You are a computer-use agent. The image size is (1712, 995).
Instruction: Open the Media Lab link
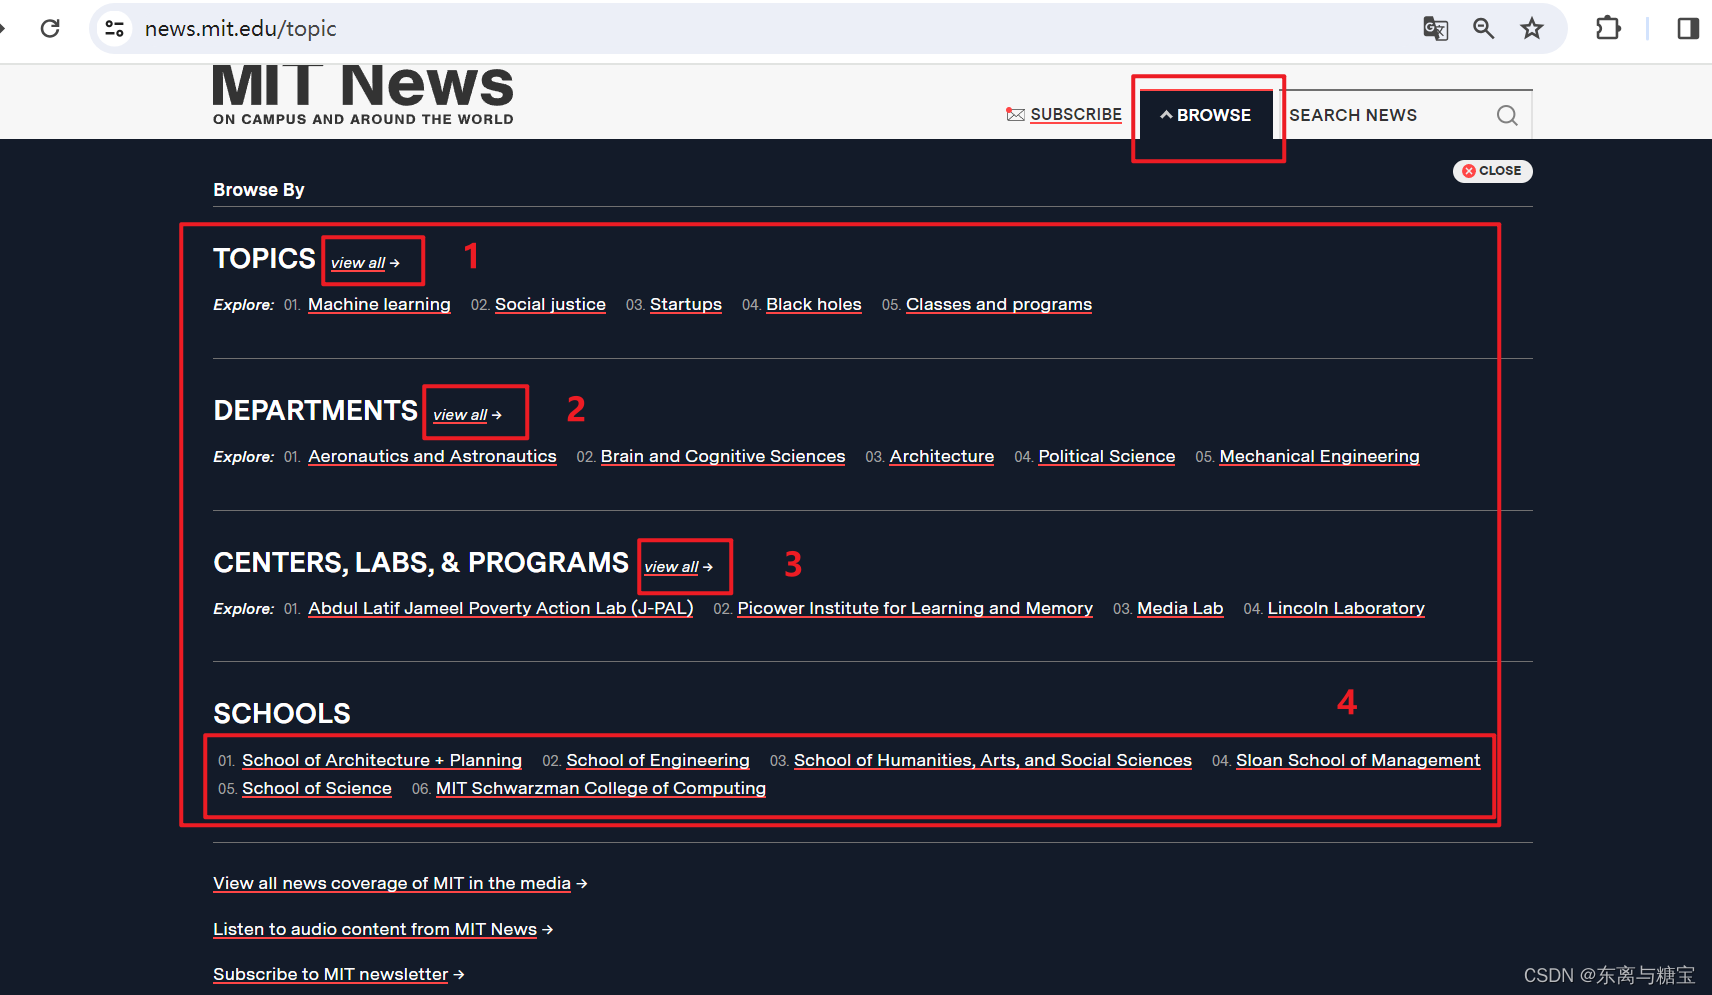1180,608
